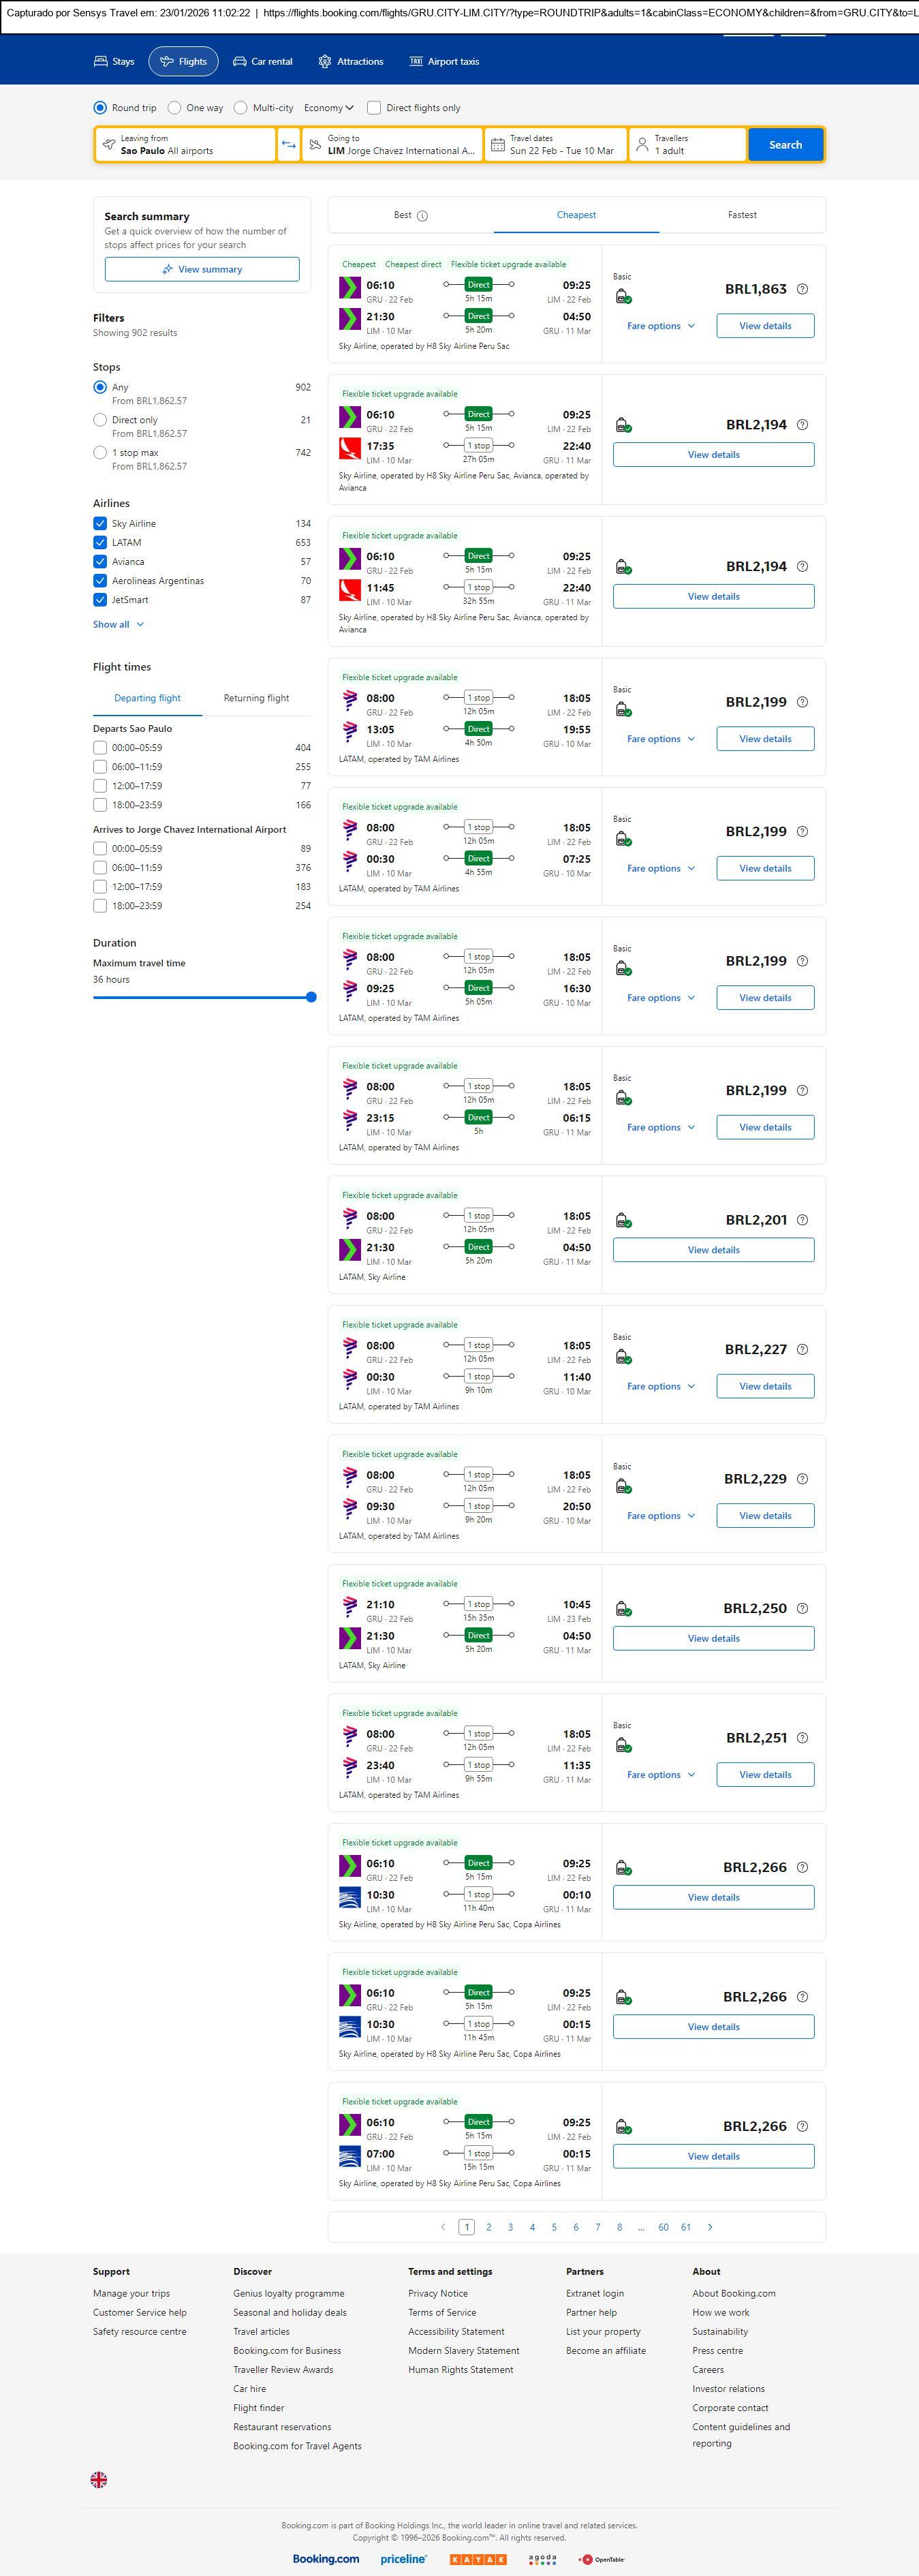Select the One way radio option
The width and height of the screenshot is (919, 2576).
coord(175,108)
